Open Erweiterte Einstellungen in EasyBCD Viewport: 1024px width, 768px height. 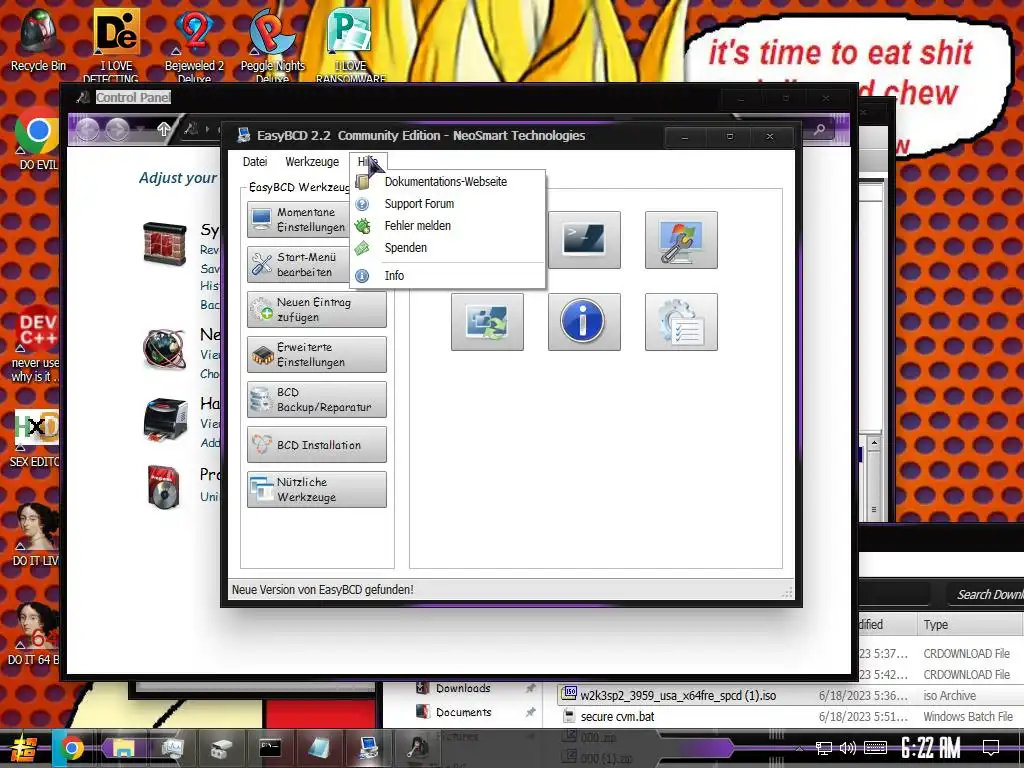tap(317, 355)
